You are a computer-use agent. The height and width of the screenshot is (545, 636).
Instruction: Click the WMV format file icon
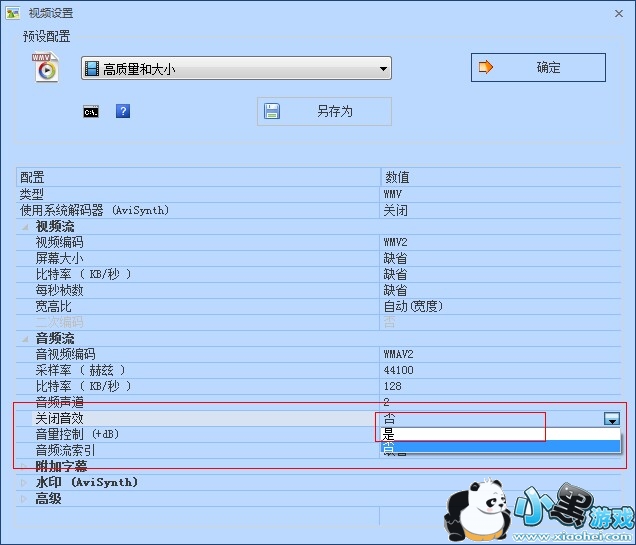coord(46,68)
